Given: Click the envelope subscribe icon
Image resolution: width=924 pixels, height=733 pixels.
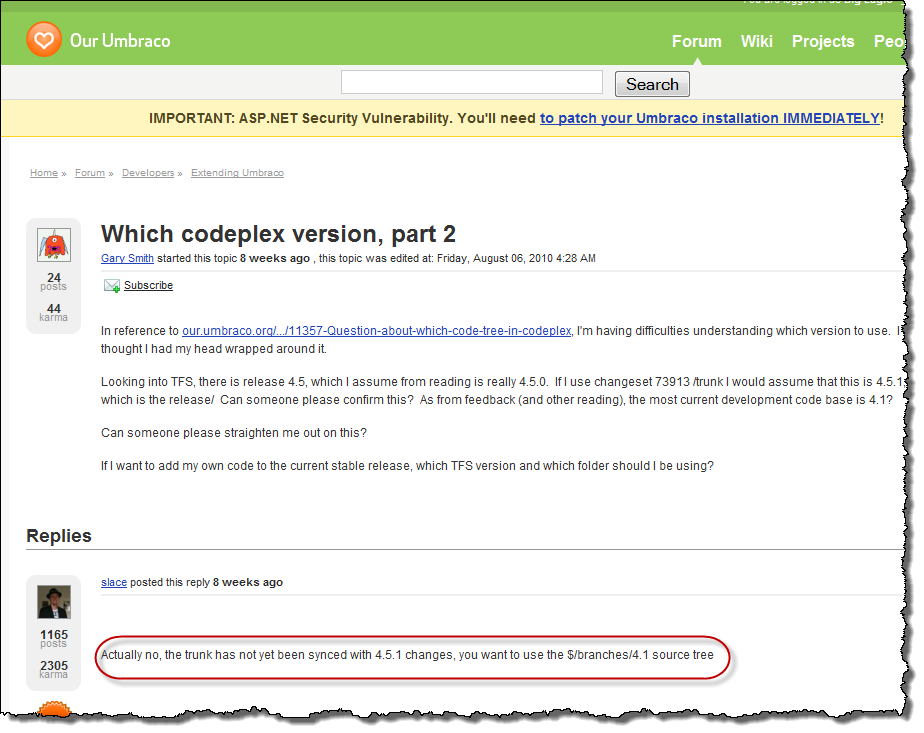Looking at the screenshot, I should point(111,286).
